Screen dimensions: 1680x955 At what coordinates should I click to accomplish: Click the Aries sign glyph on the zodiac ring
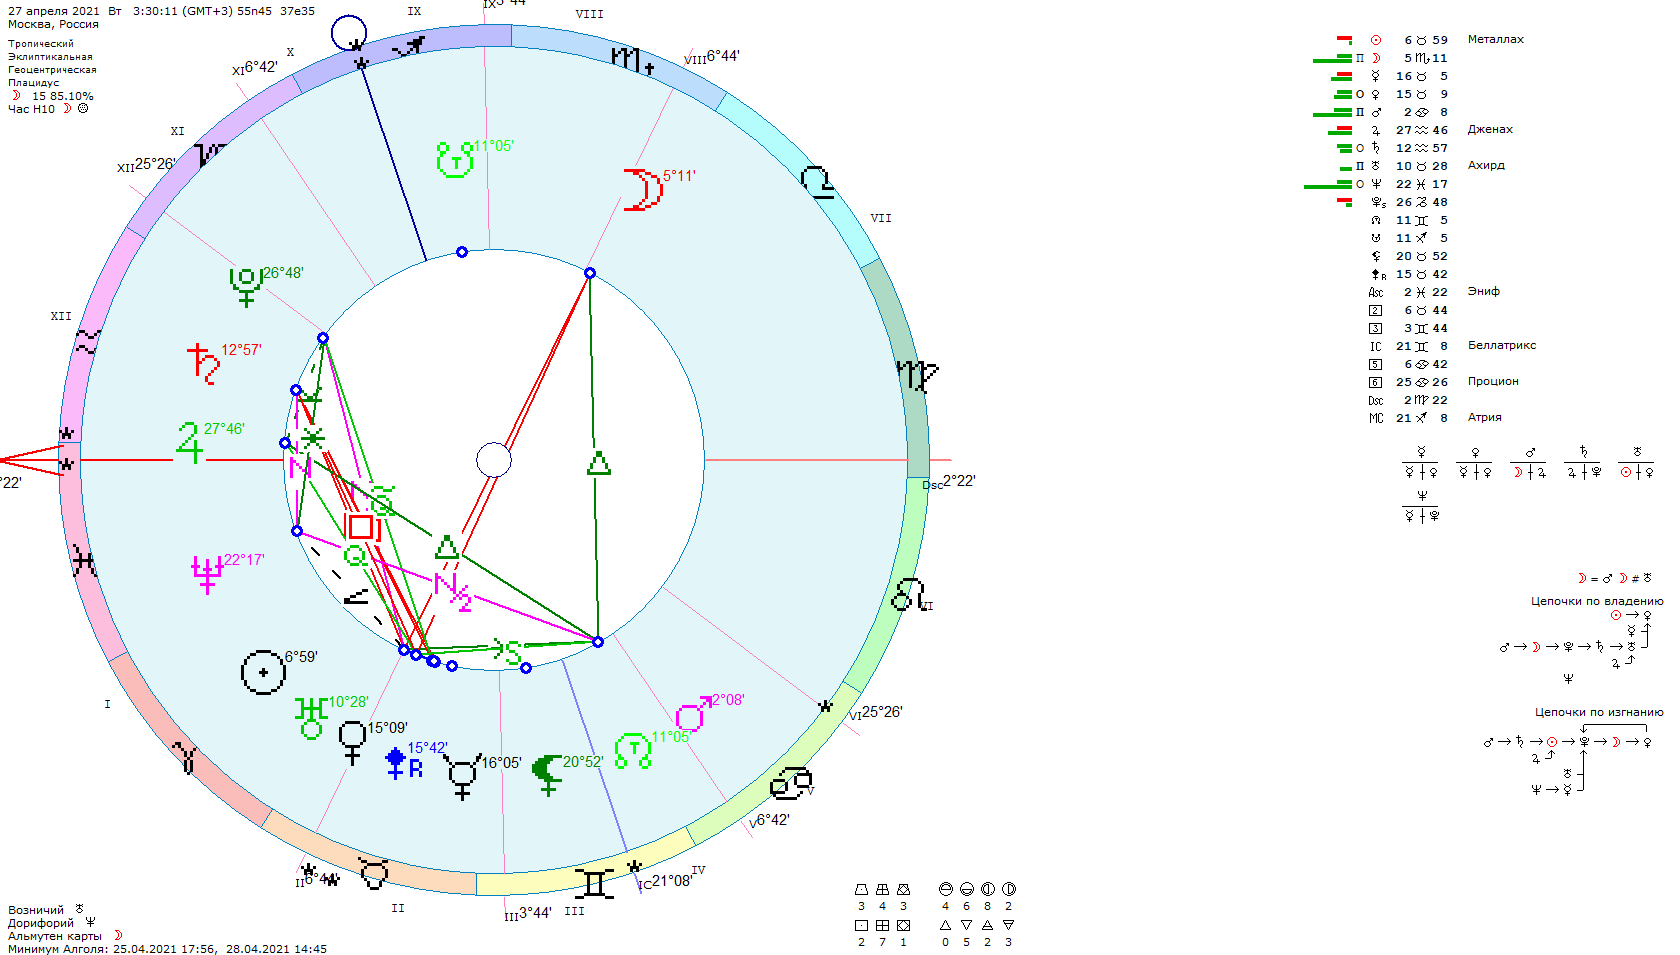[x=185, y=757]
